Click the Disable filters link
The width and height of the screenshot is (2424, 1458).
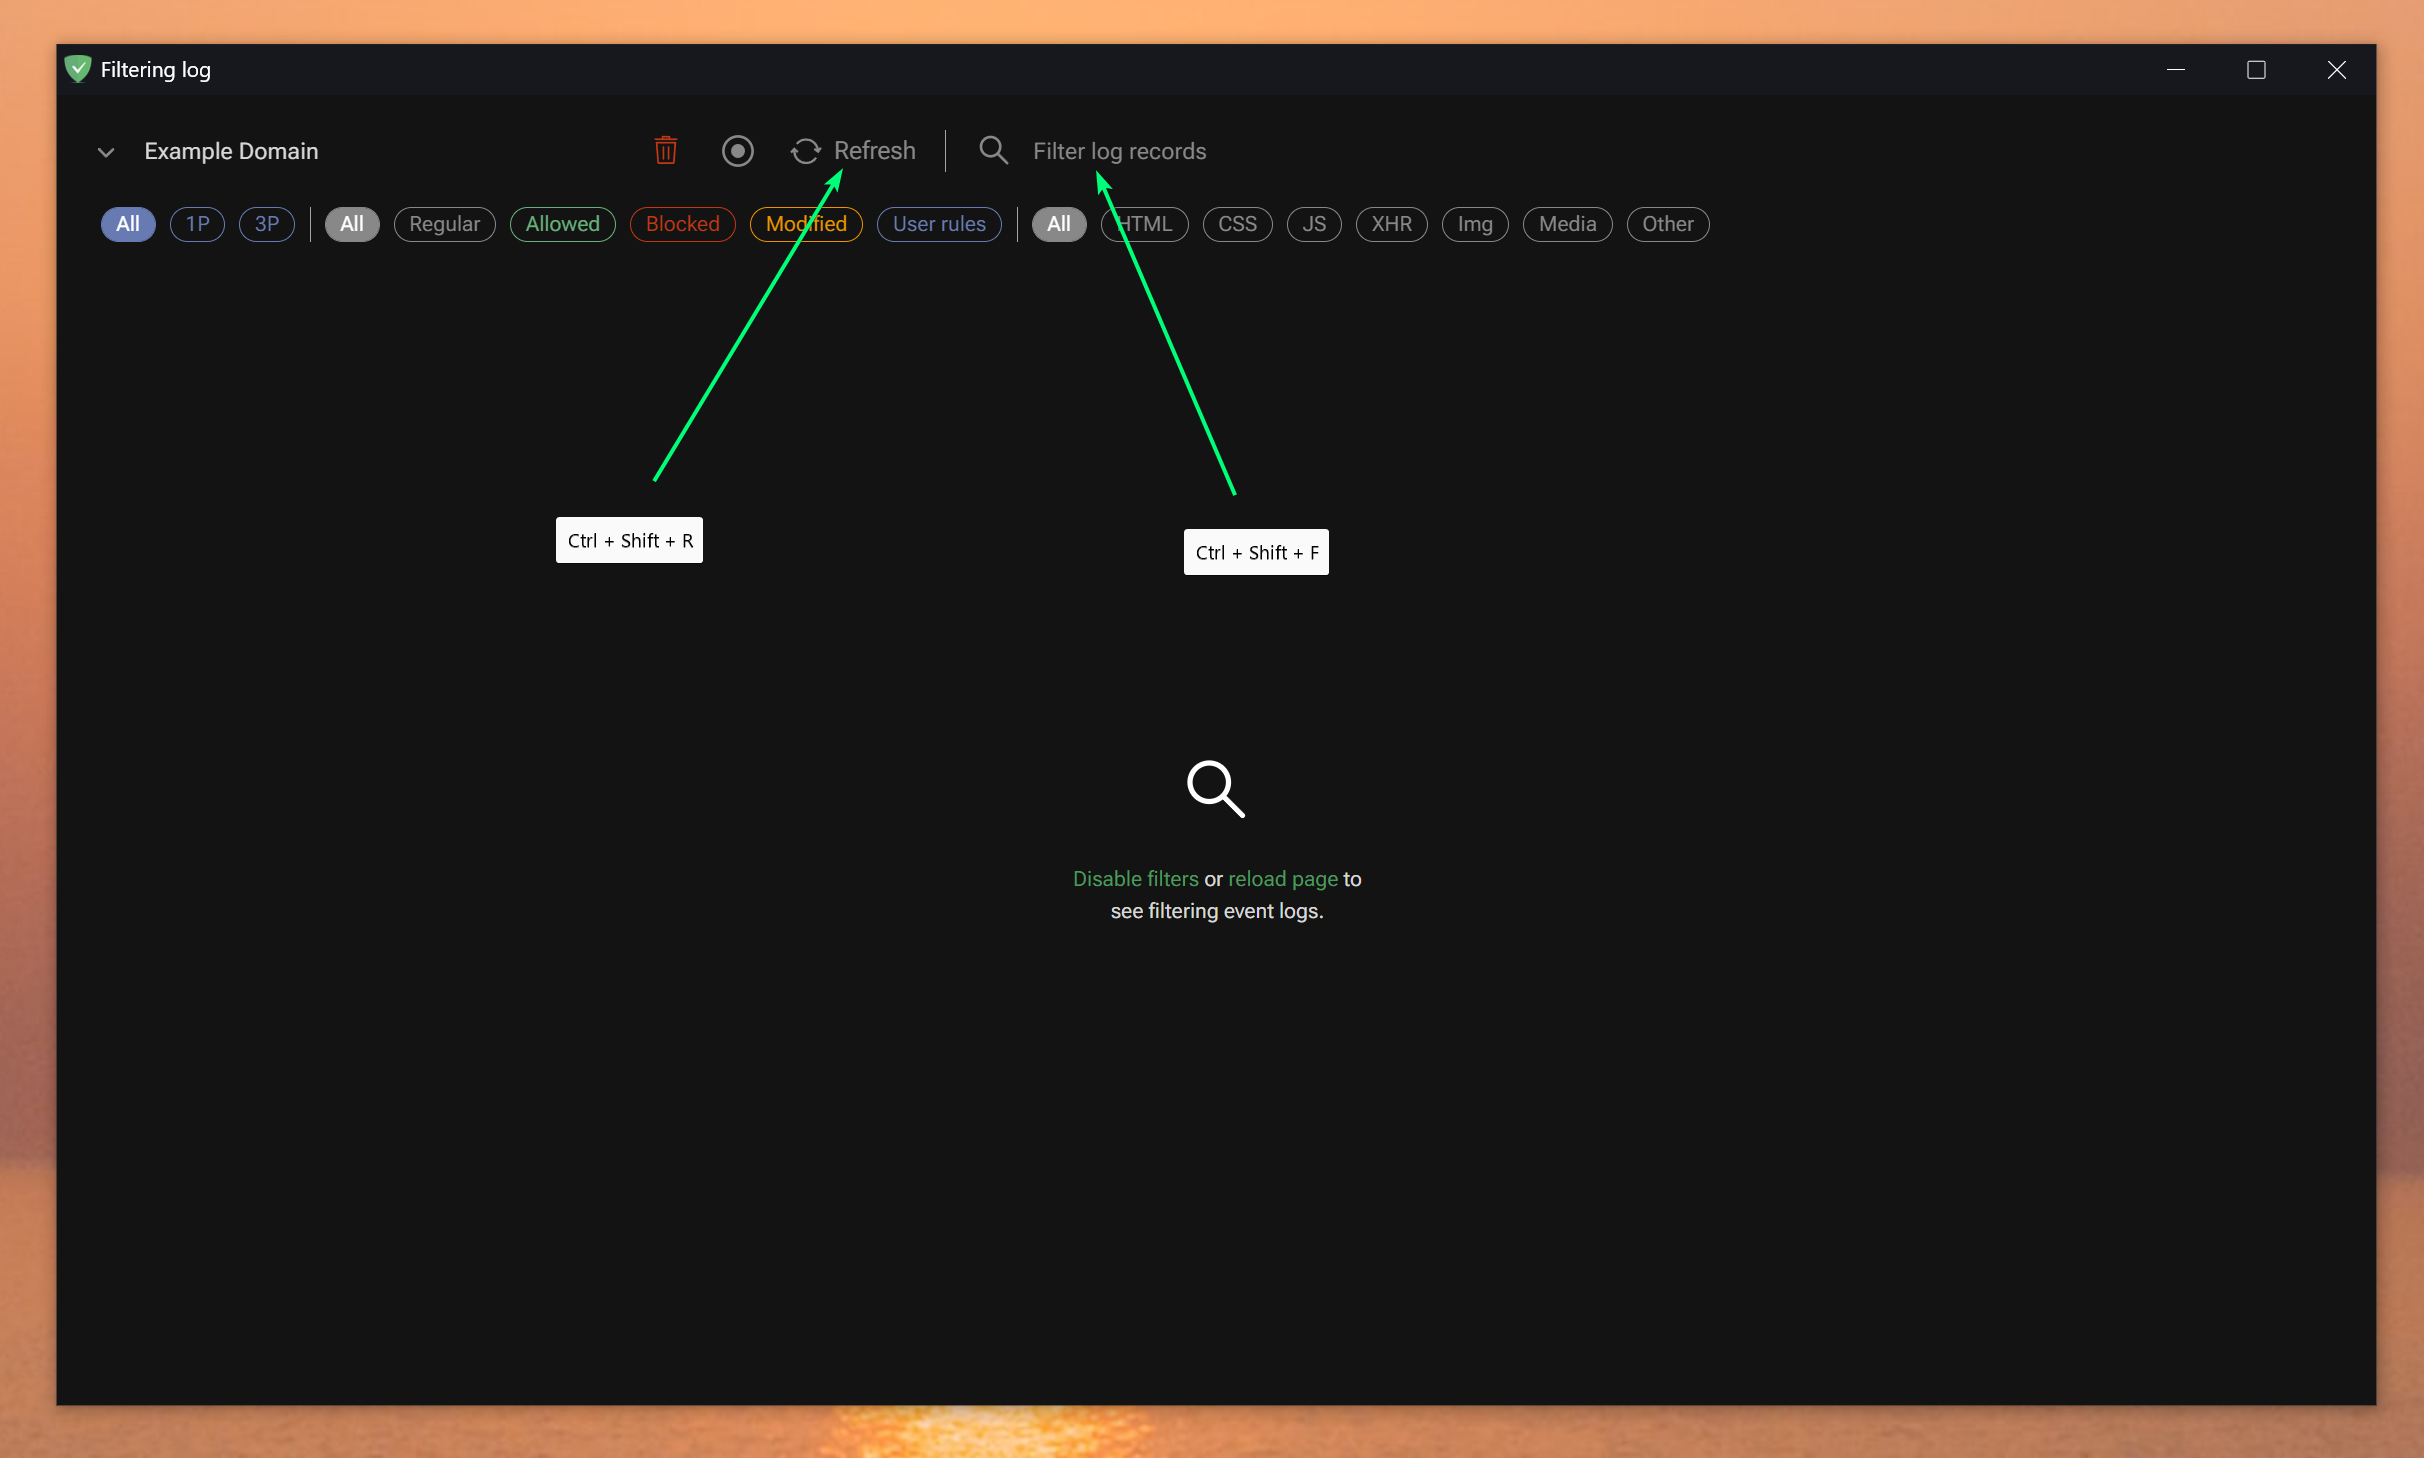[1135, 879]
